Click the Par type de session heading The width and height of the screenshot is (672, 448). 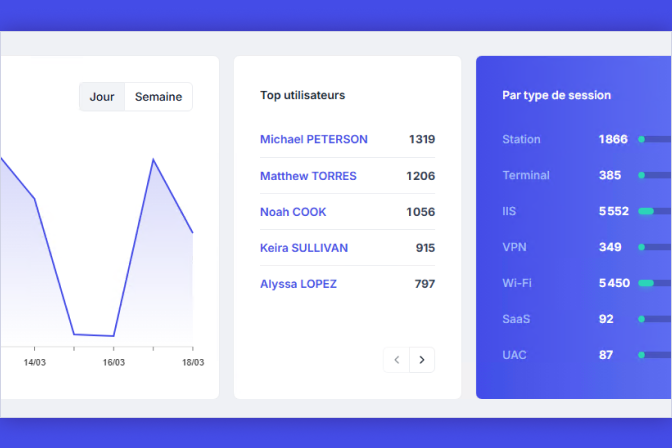[x=556, y=96]
